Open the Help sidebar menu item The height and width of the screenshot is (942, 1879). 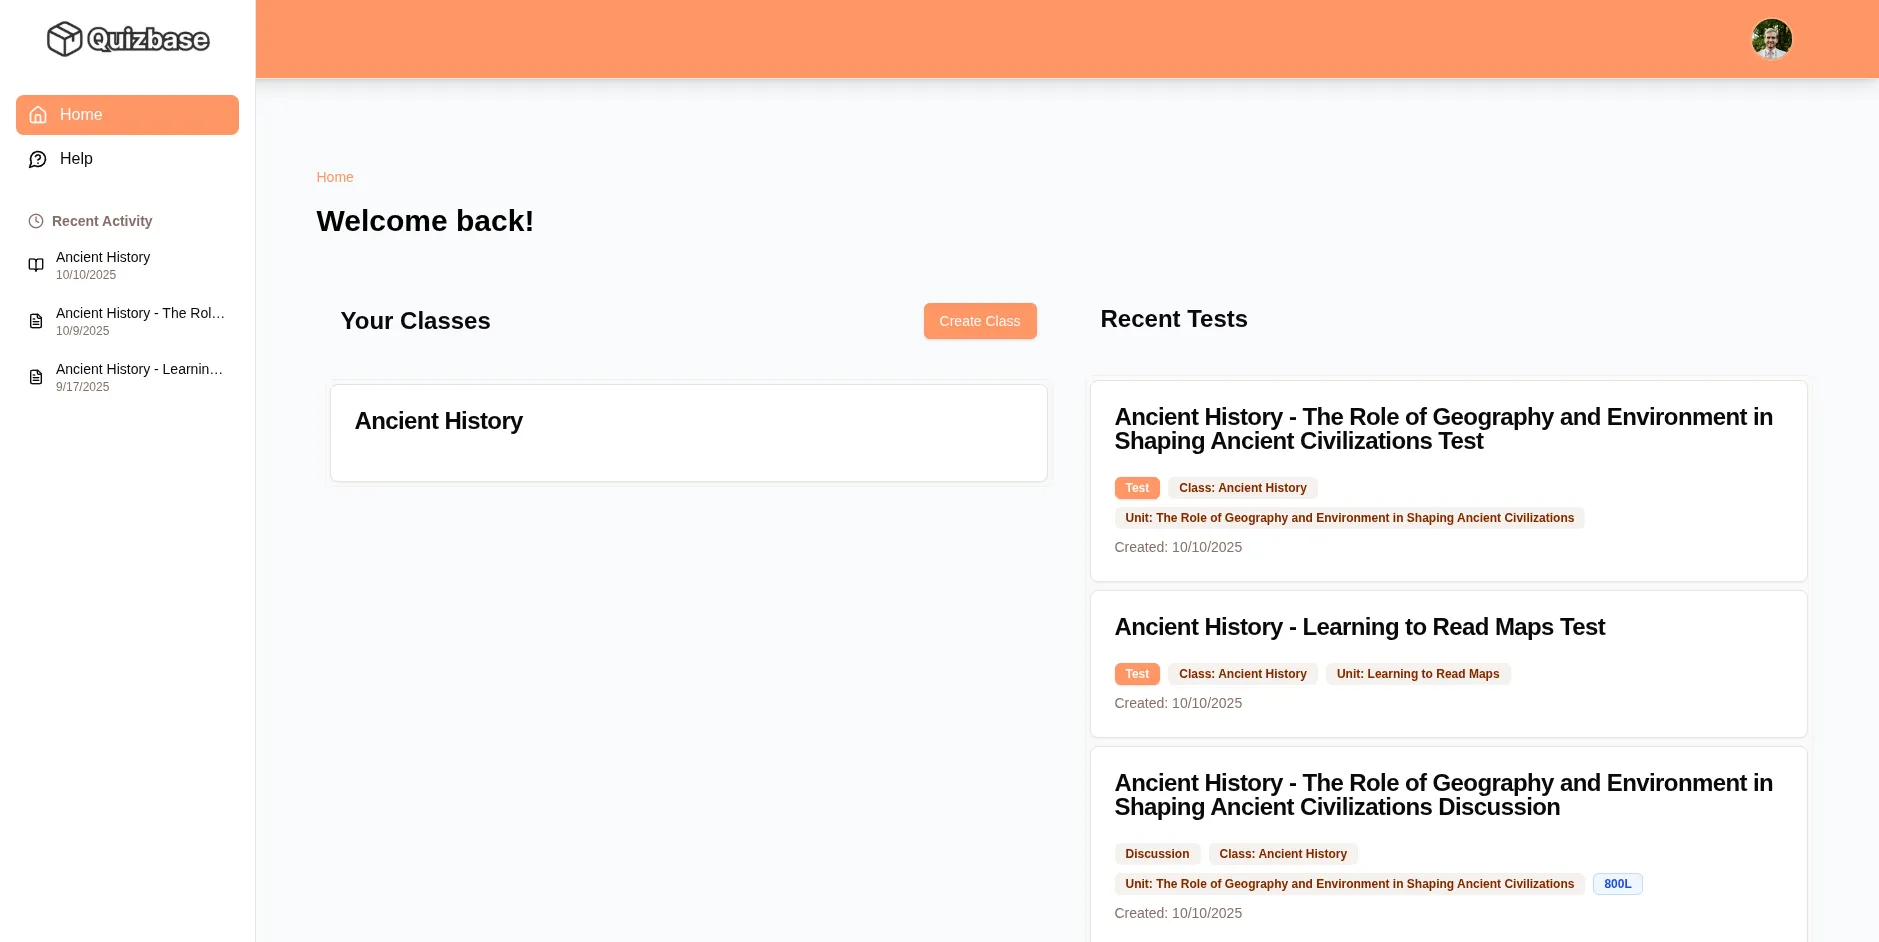[76, 159]
